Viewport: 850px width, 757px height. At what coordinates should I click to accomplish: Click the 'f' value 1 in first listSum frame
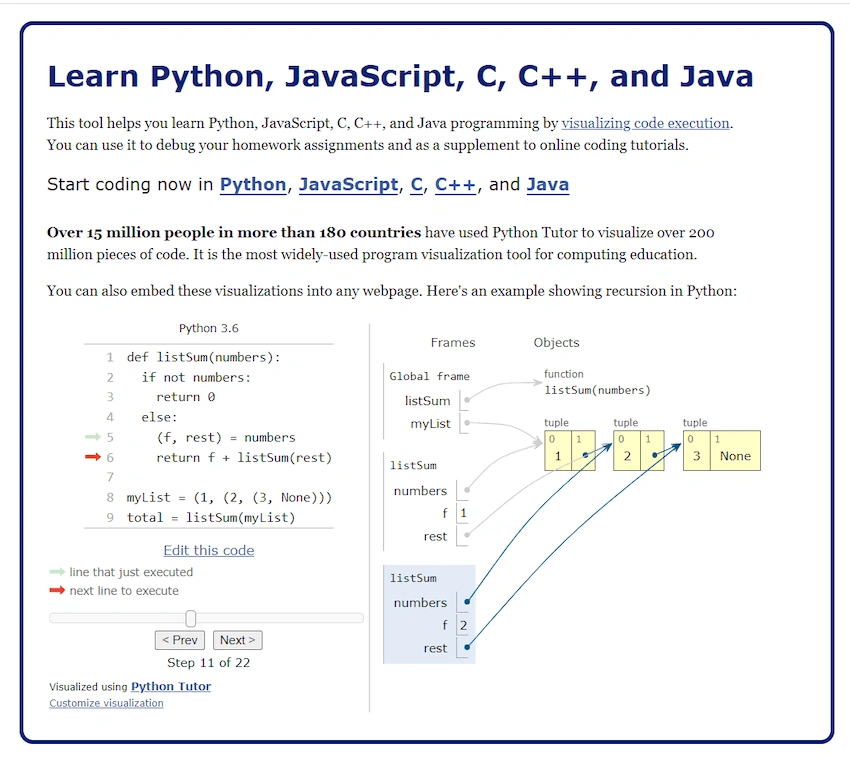[x=463, y=513]
